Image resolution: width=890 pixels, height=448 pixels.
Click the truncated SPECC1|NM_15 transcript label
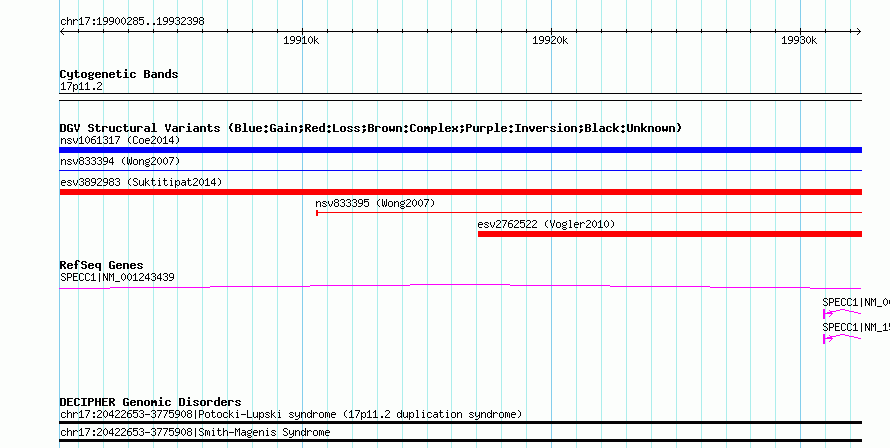(x=856, y=328)
